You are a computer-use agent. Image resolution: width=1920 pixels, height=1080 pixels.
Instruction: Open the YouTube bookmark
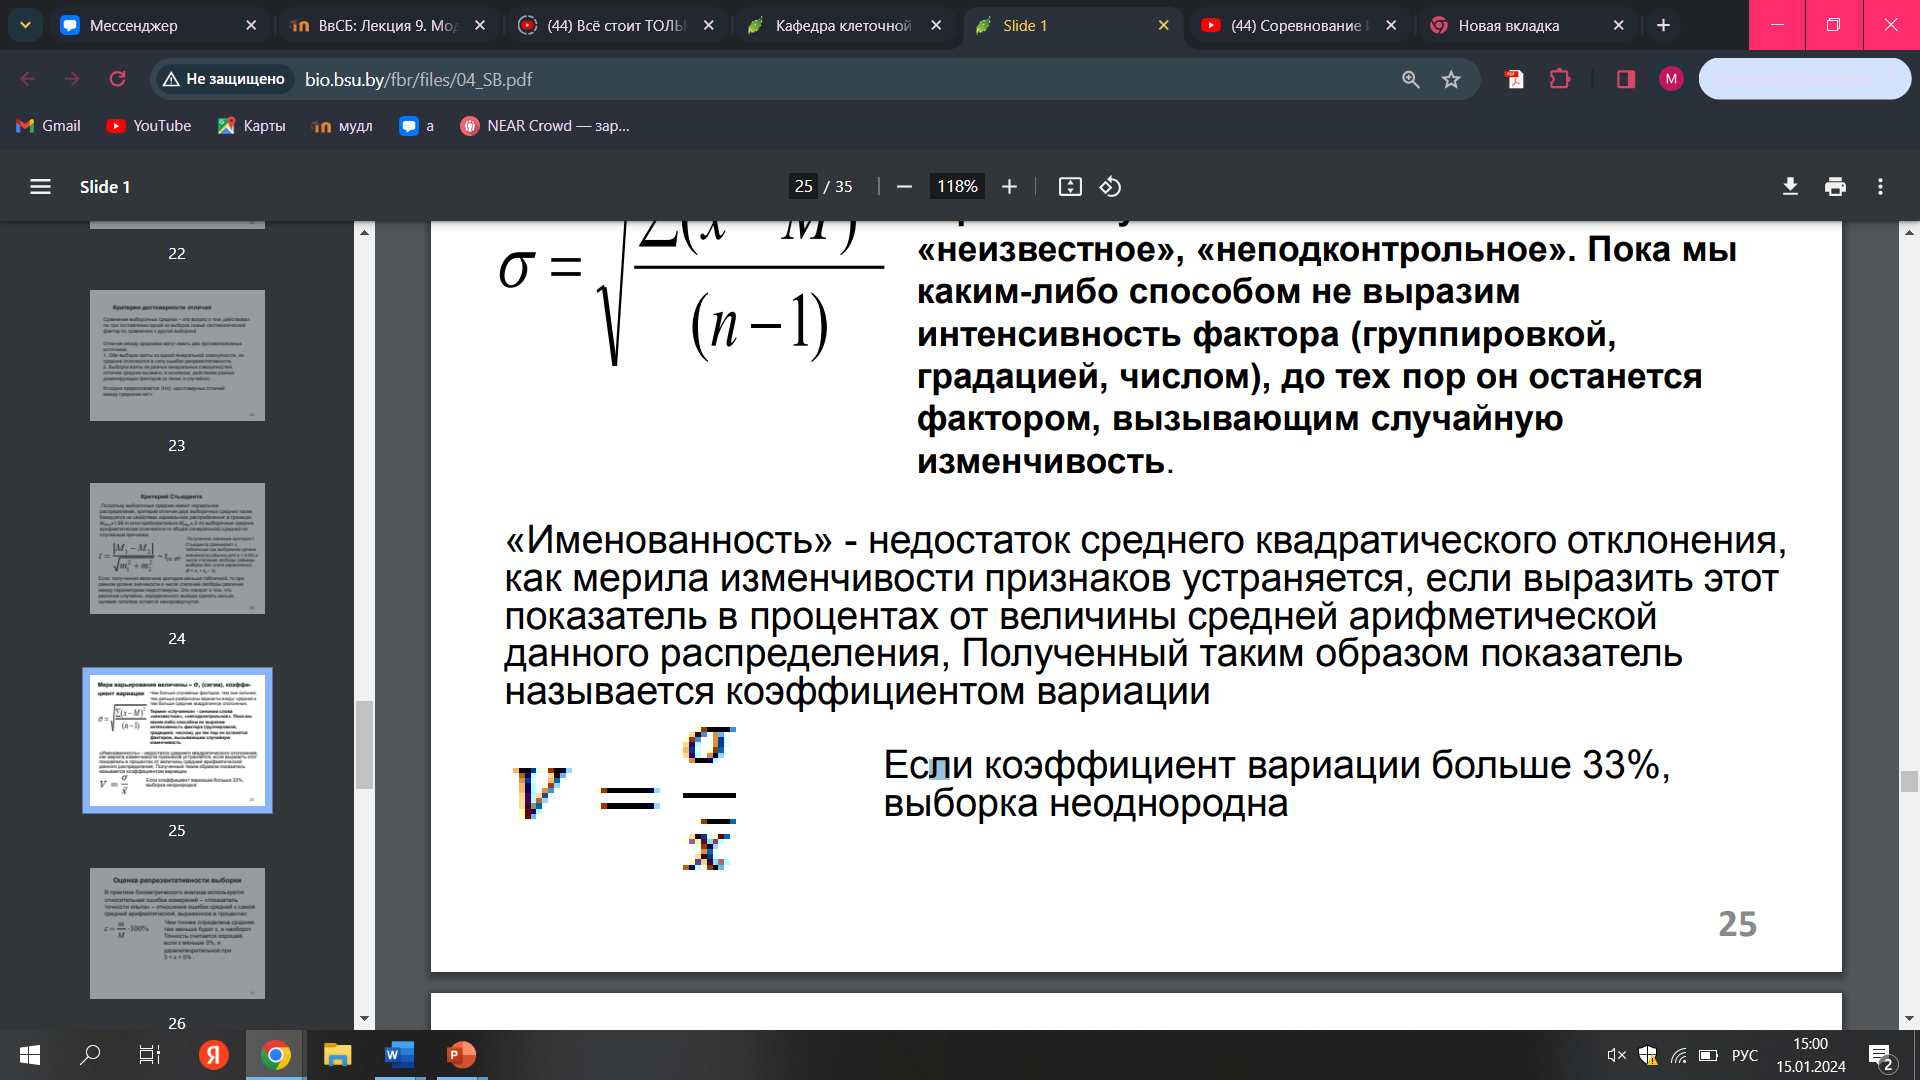149,126
